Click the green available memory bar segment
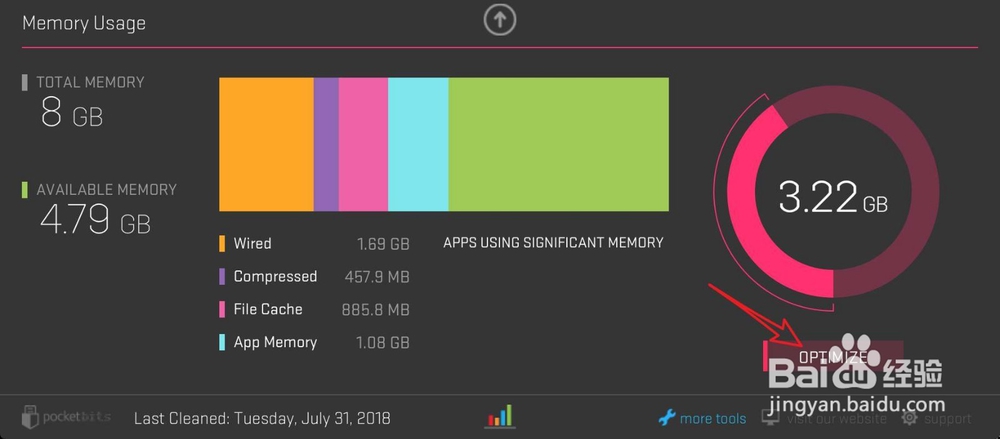This screenshot has width=1000, height=439. point(558,144)
